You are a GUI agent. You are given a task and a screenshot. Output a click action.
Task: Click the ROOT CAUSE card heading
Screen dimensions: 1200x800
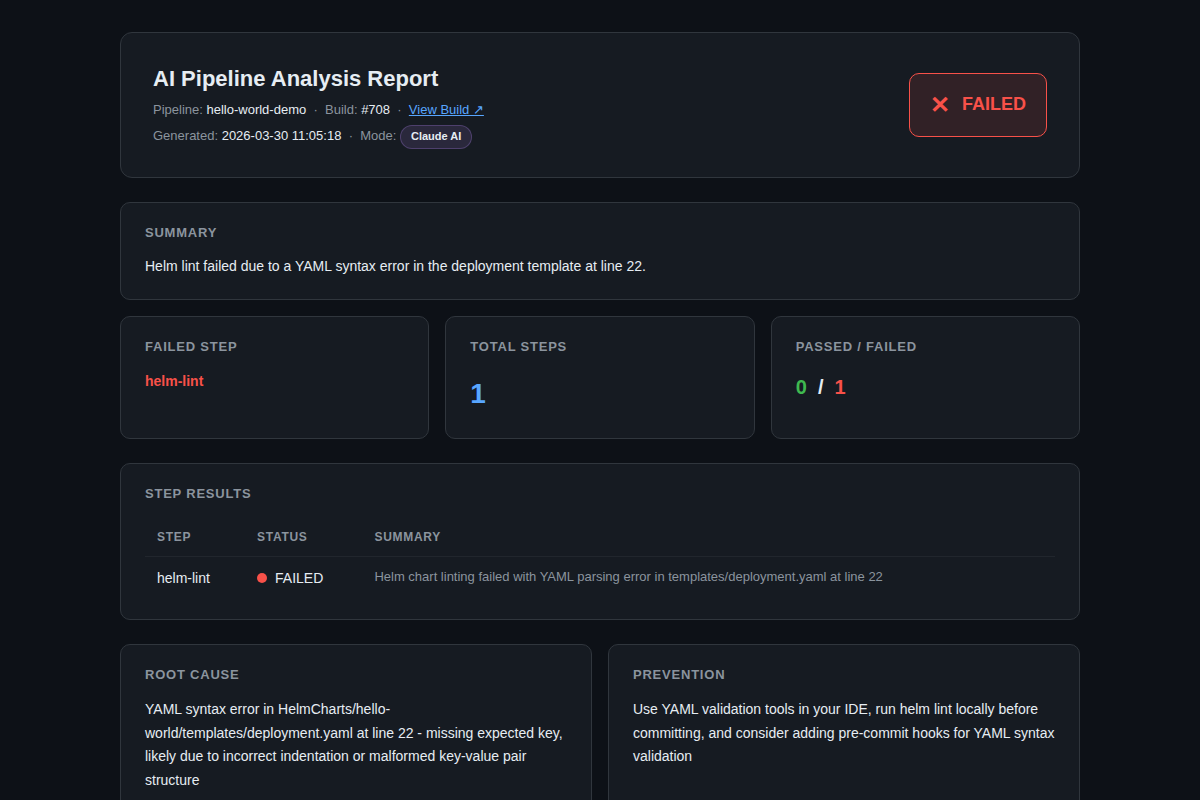(x=192, y=675)
